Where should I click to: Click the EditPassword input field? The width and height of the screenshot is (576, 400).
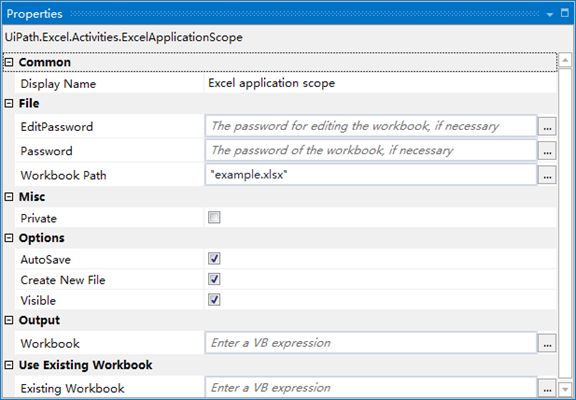371,126
